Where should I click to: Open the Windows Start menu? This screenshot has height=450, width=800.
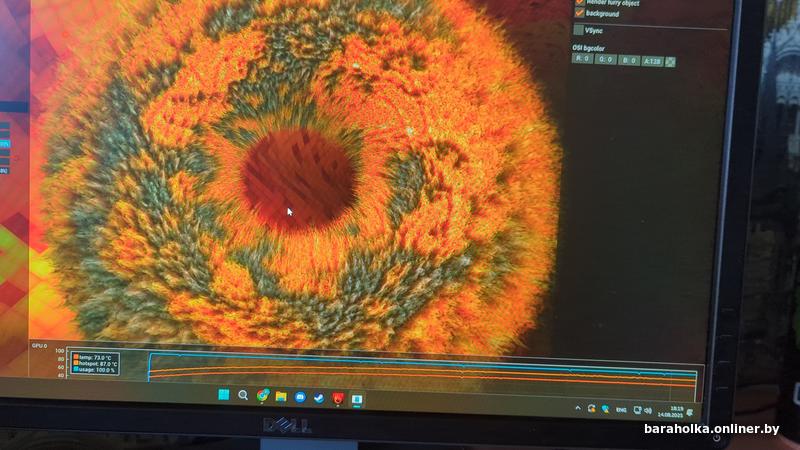pos(223,394)
